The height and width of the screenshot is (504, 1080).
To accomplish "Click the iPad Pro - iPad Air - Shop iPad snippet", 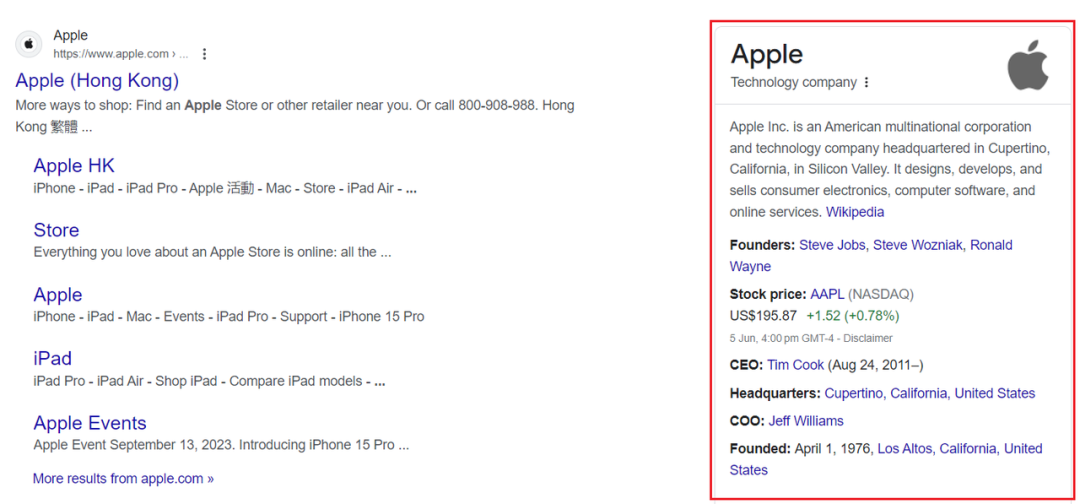I will point(209,381).
